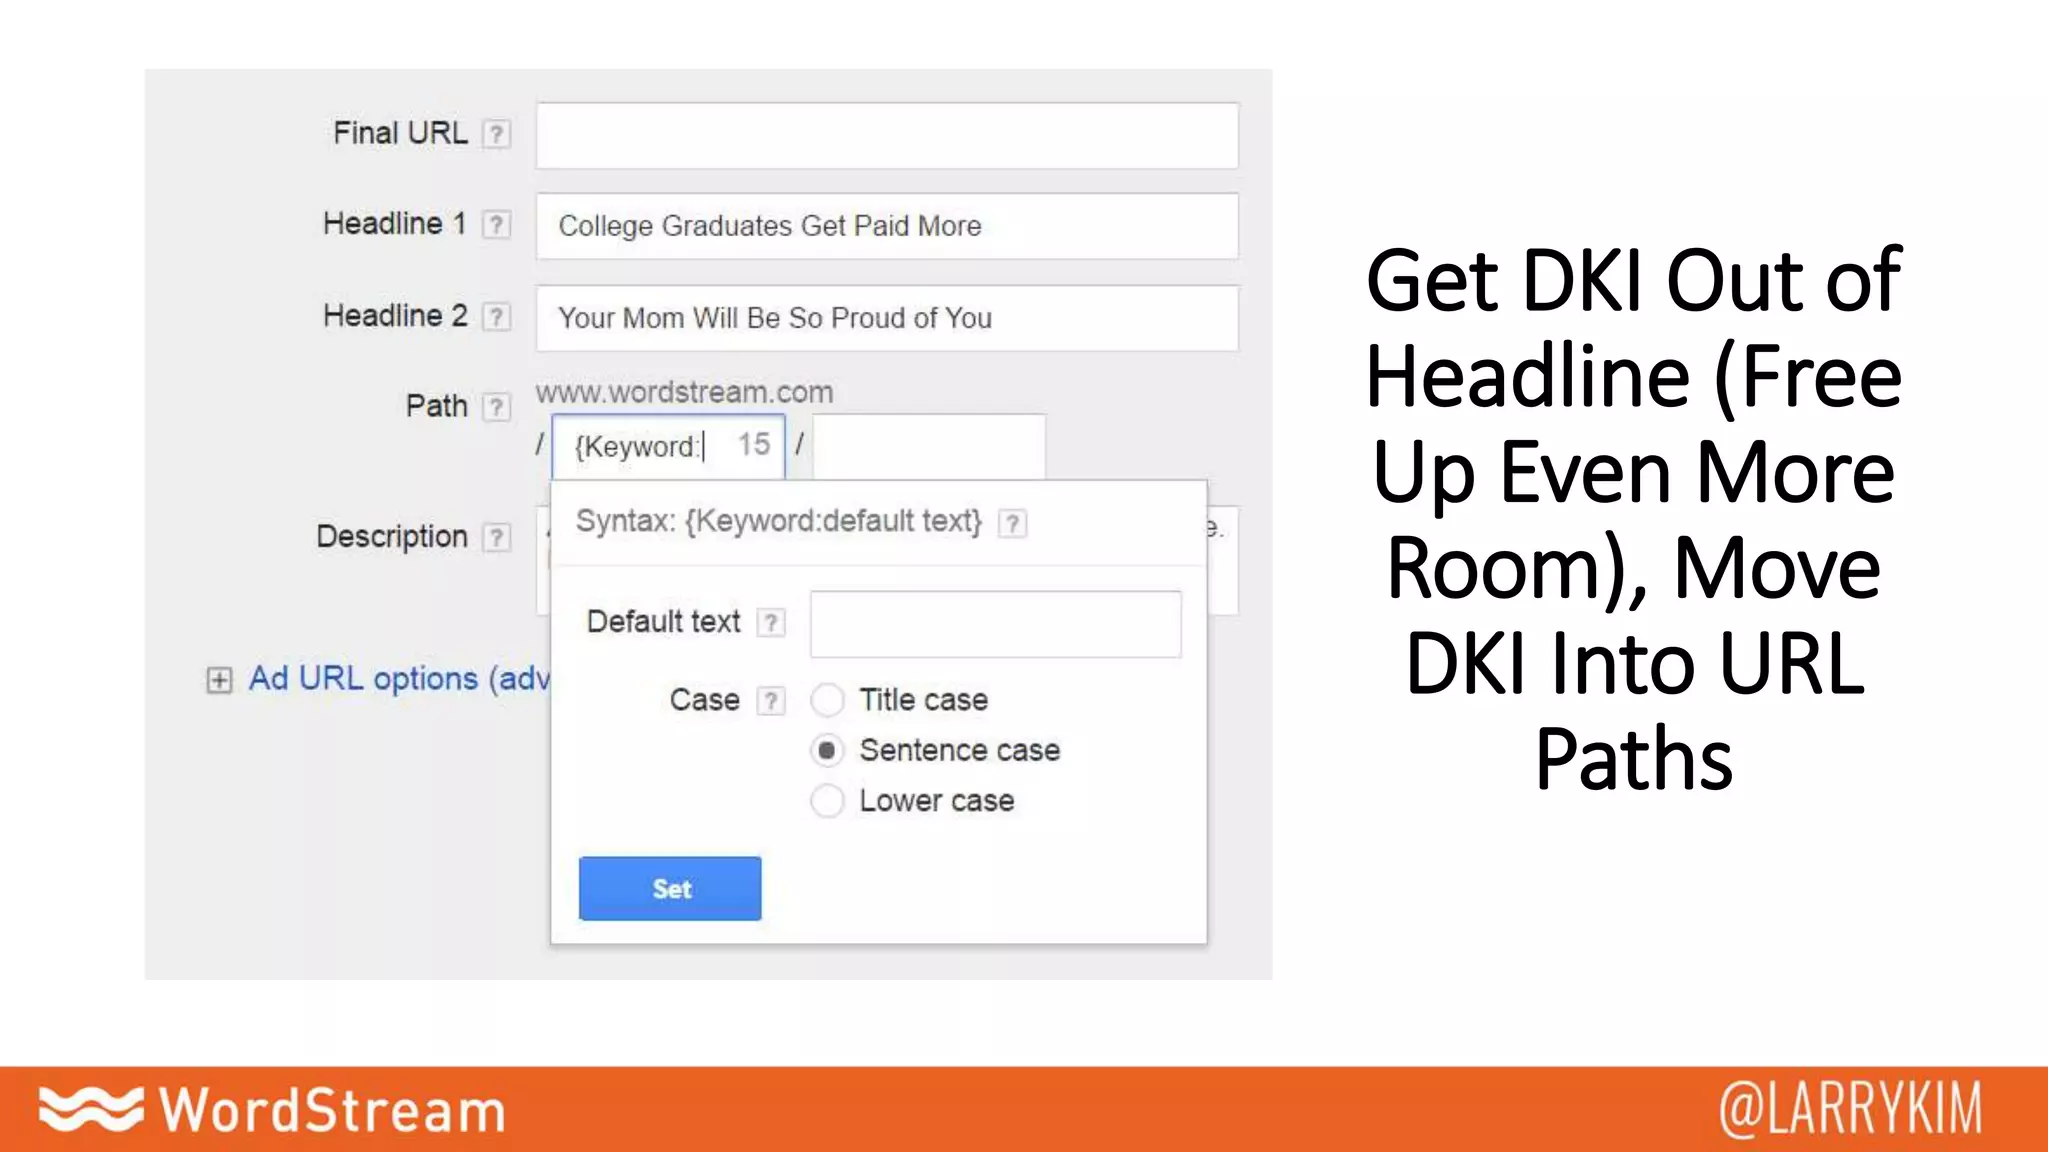Click the empty second Path field
This screenshot has height=1152, width=2048.
click(929, 446)
